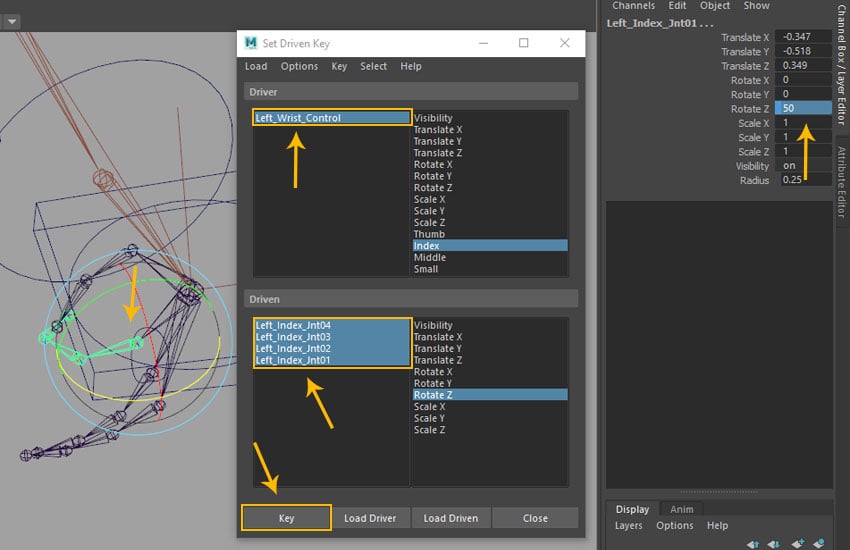Select Left_Wrist_Control in the Driver list
This screenshot has height=550, width=850.
(x=331, y=118)
